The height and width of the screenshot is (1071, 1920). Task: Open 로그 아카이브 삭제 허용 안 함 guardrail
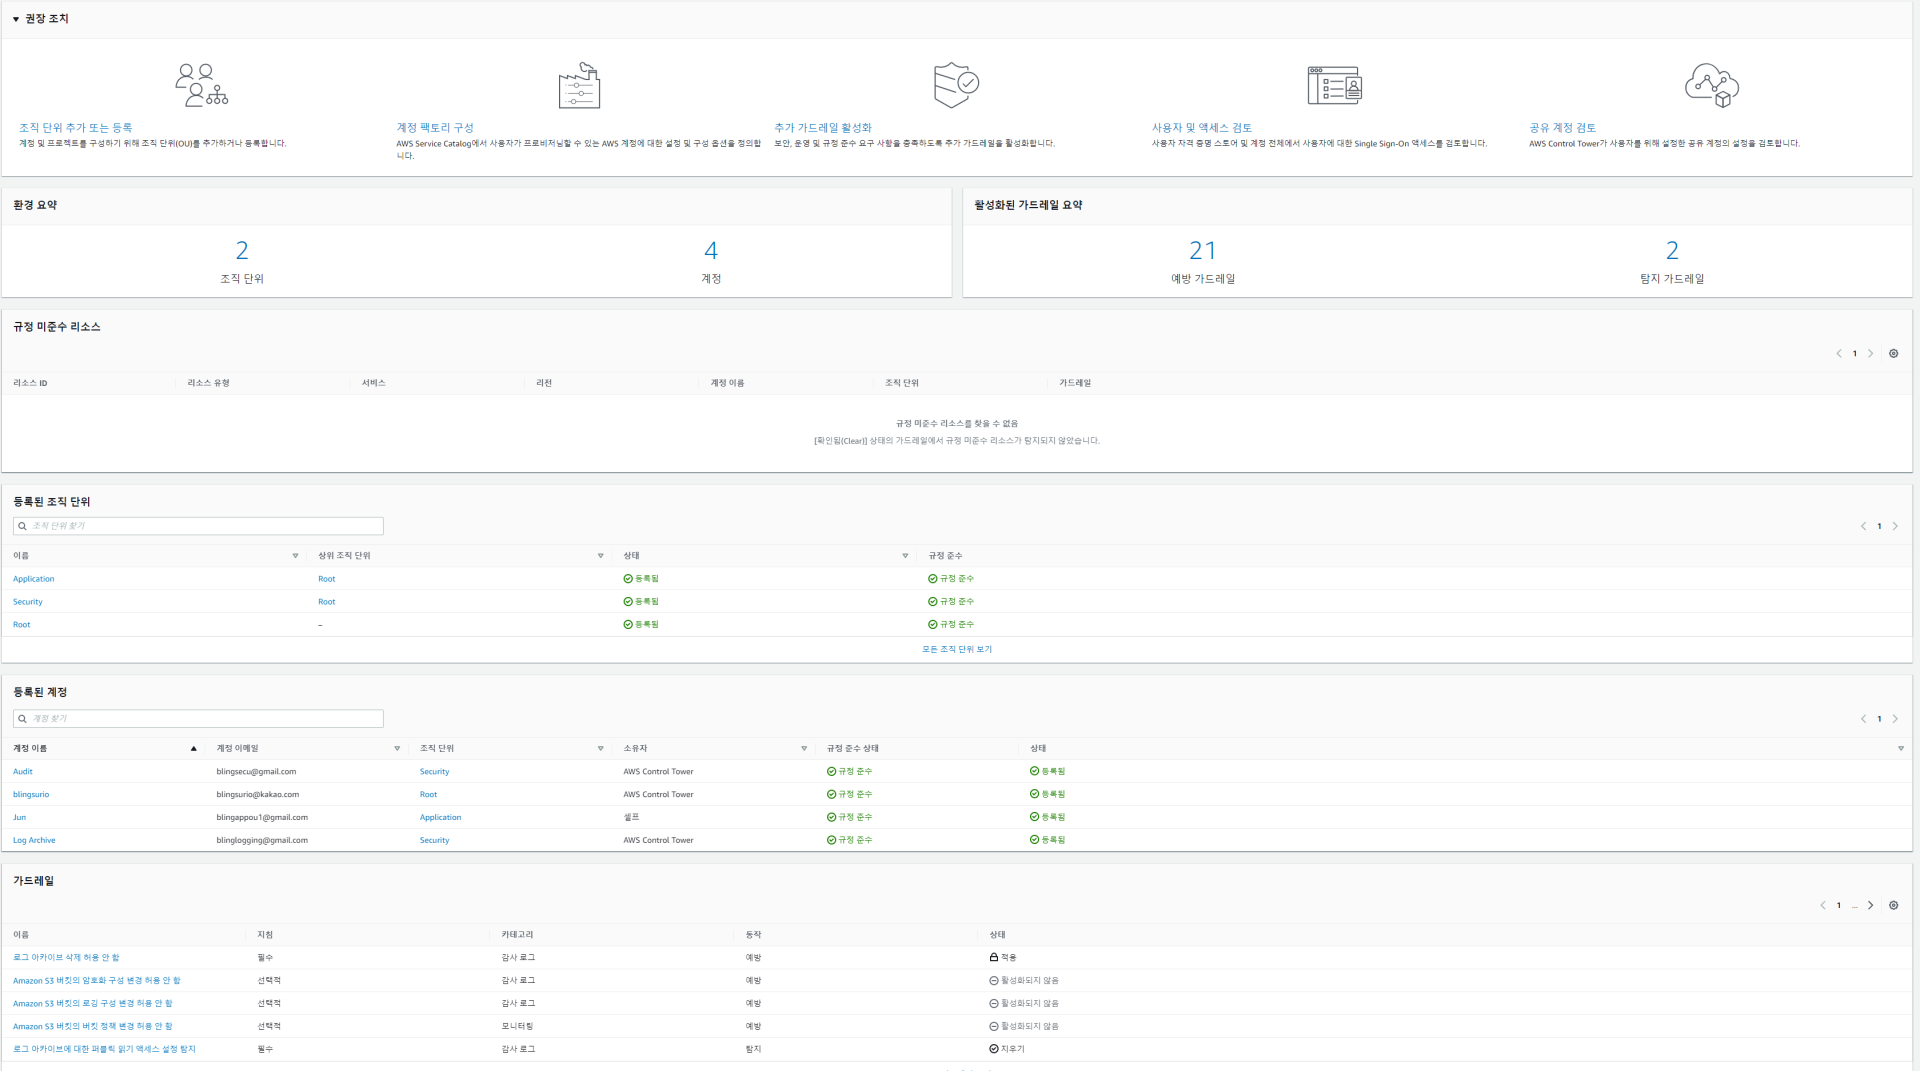pos(66,957)
